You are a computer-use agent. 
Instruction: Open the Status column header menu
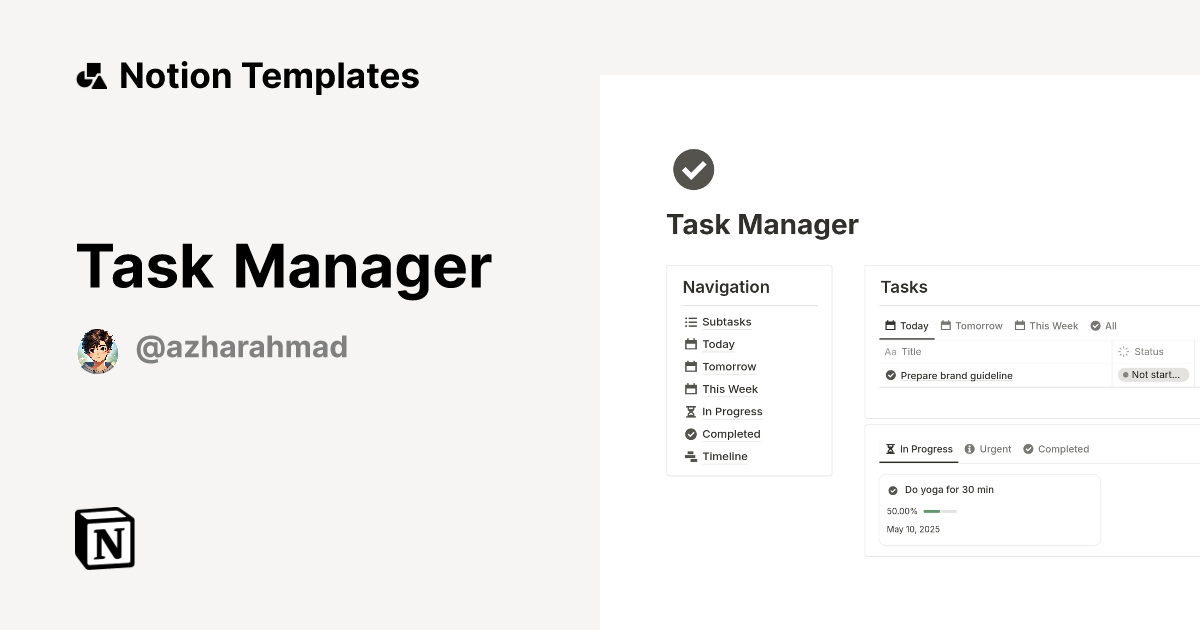coord(1150,352)
